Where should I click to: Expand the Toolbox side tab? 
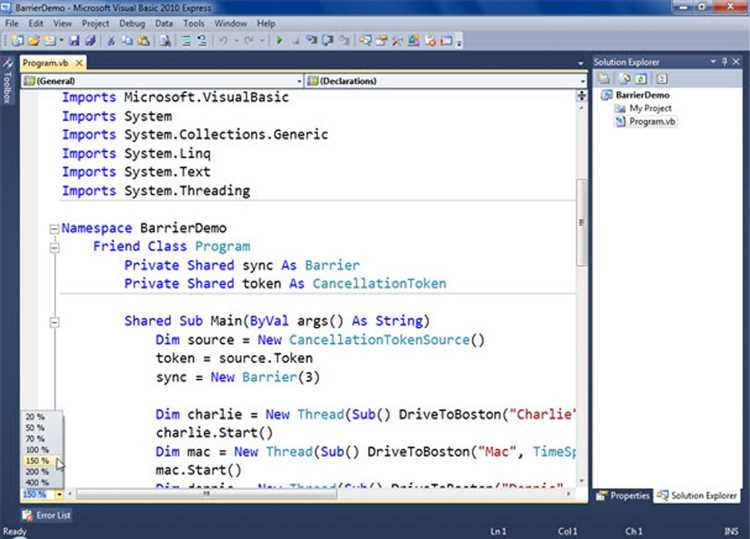point(8,81)
